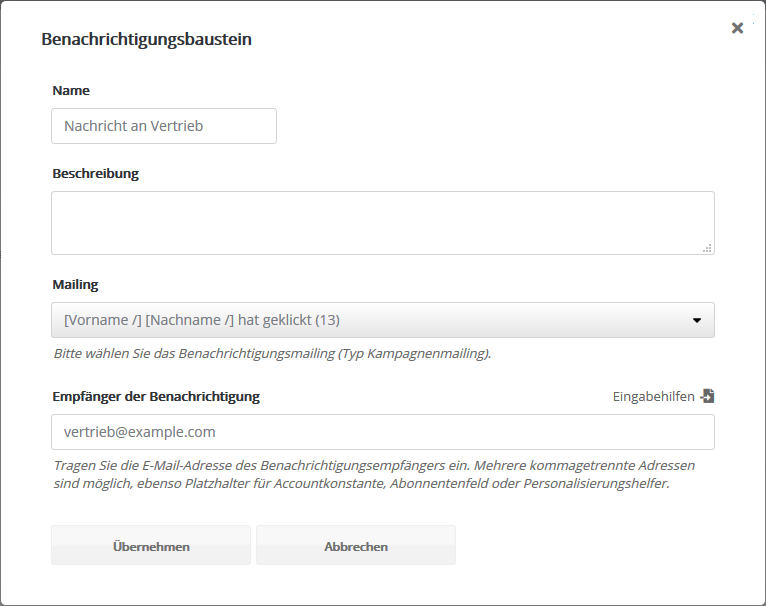Focus the Empfänger email address field
Viewport: 766px width, 606px height.
tap(382, 432)
